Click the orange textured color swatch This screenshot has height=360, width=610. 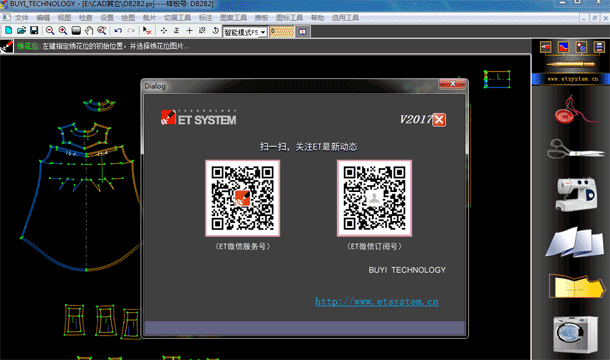pos(282,32)
